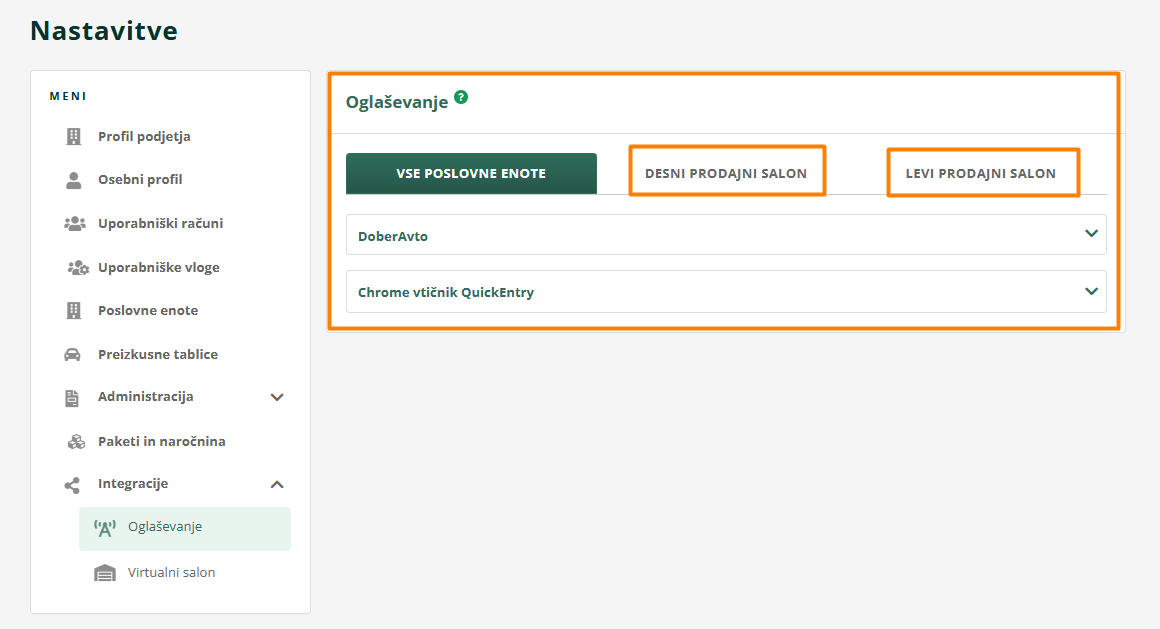Expand the Administracija submenu chevron

tap(277, 397)
